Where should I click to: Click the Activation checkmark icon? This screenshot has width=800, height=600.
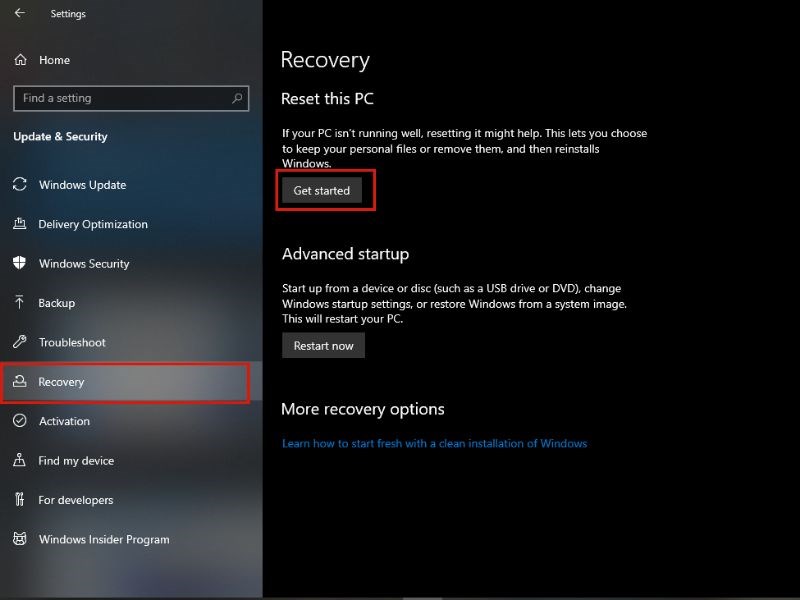[19, 421]
